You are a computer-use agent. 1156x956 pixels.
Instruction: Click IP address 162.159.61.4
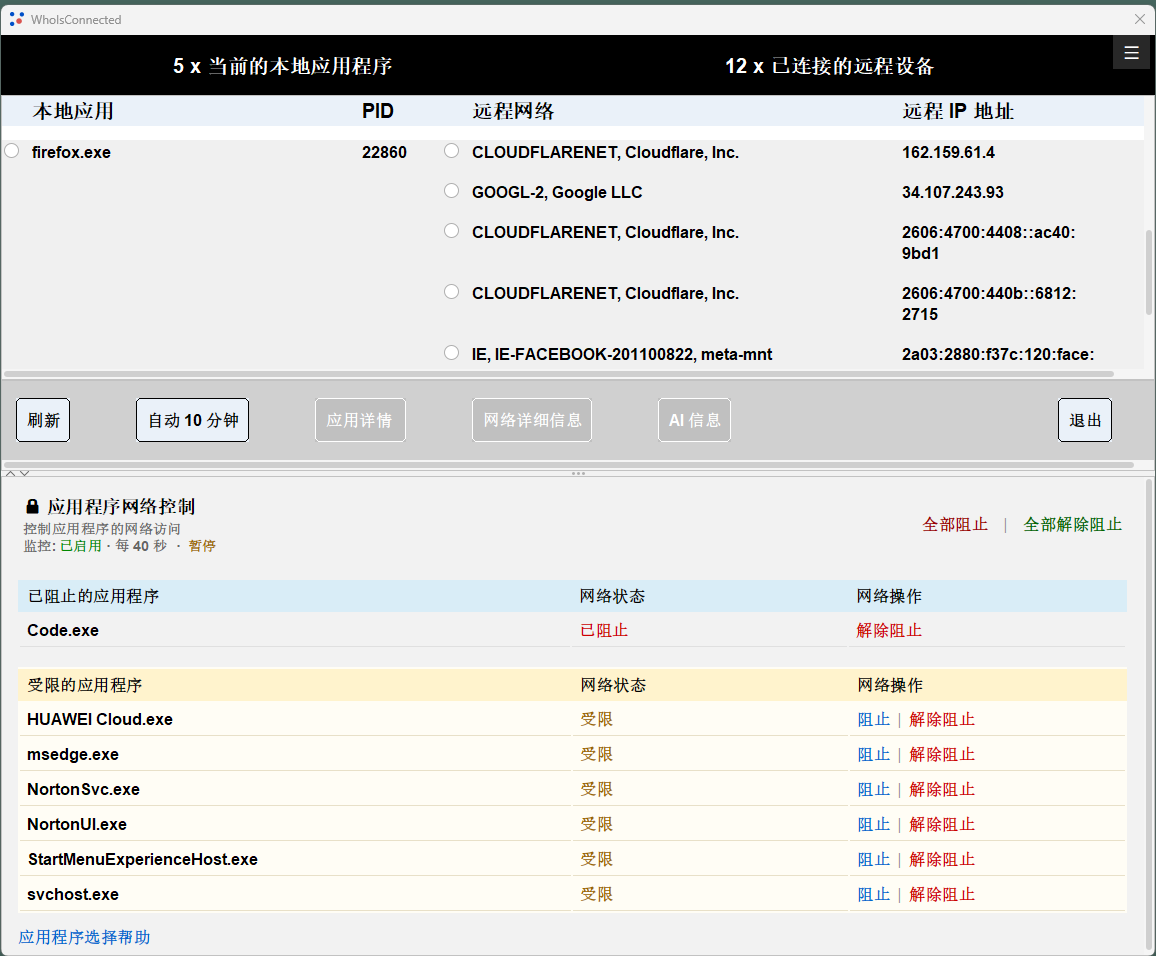[x=948, y=153]
